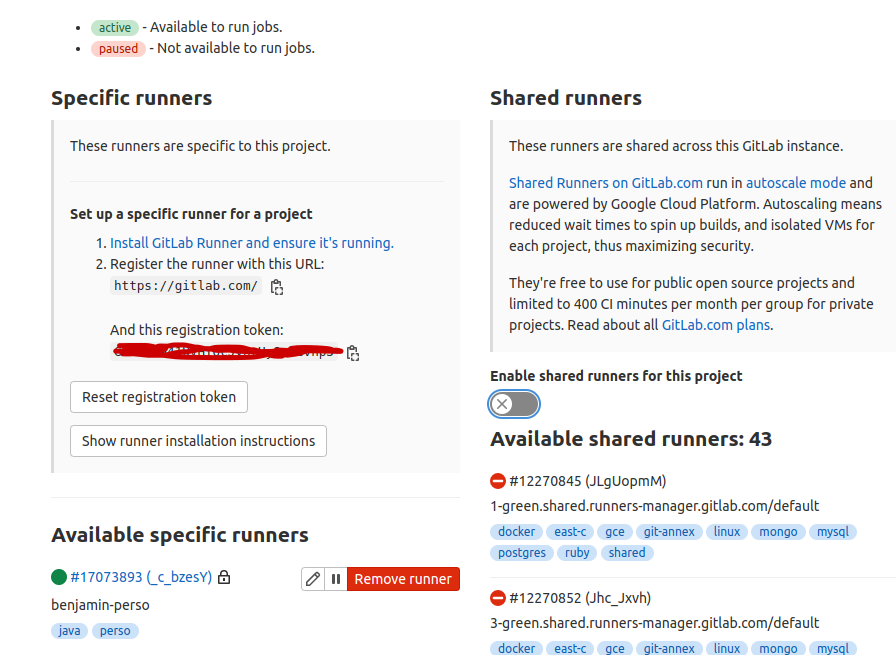
Task: Open runner #17073893 (_c_bzesY) details
Action: (141, 577)
